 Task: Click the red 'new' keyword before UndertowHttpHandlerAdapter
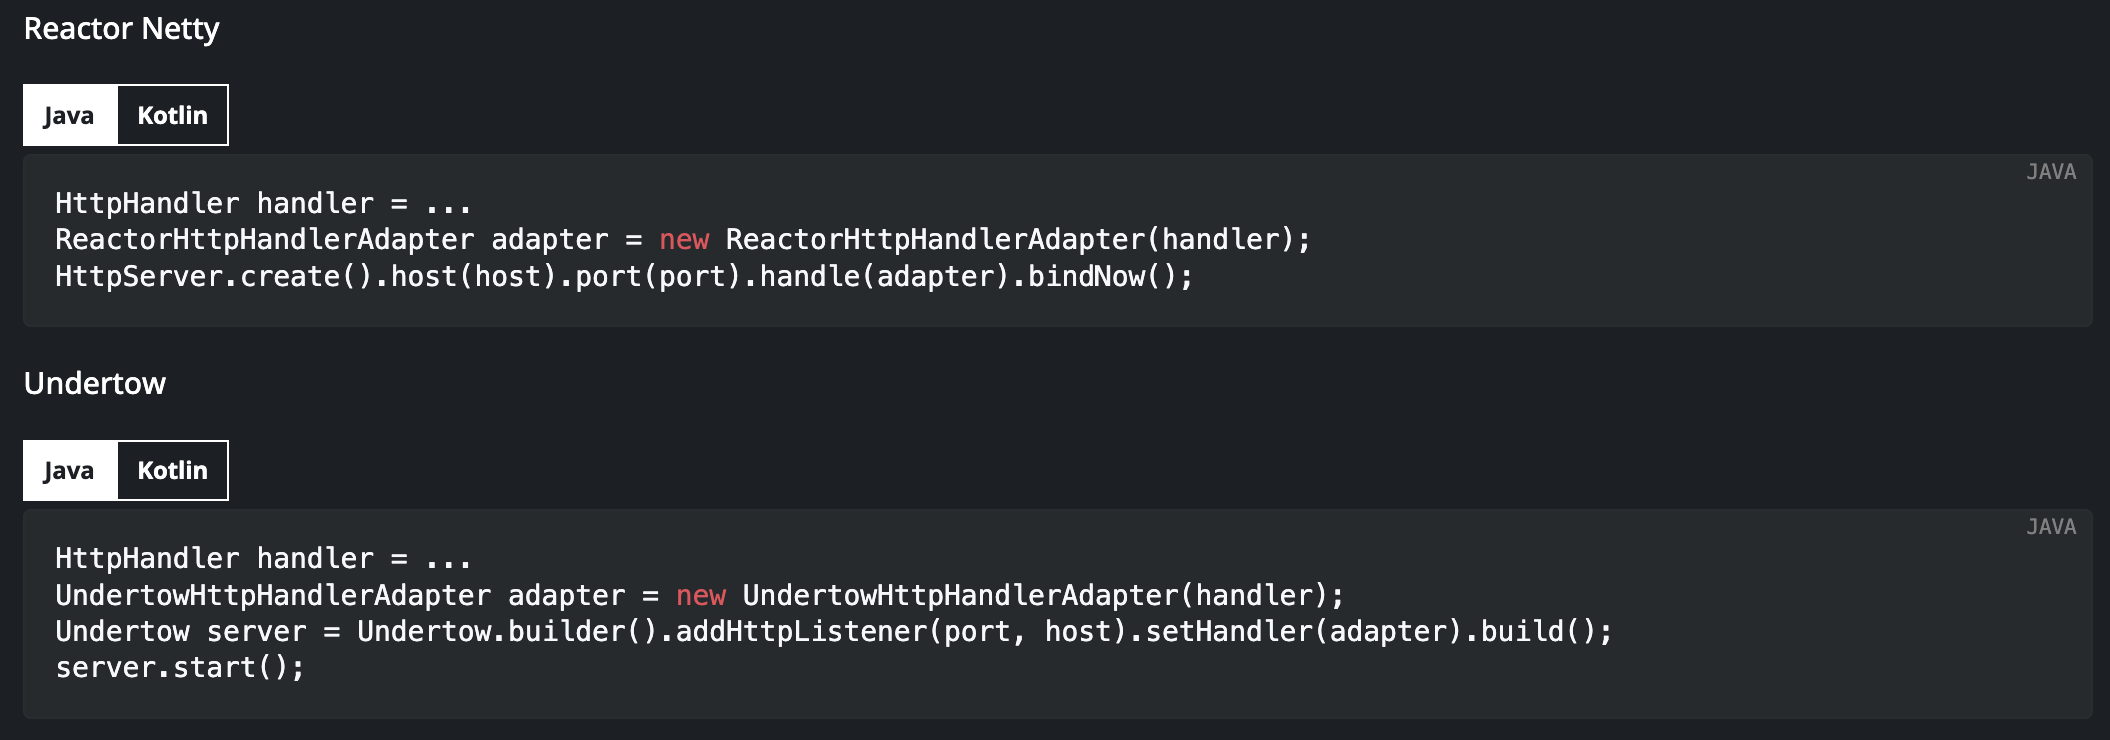(701, 596)
